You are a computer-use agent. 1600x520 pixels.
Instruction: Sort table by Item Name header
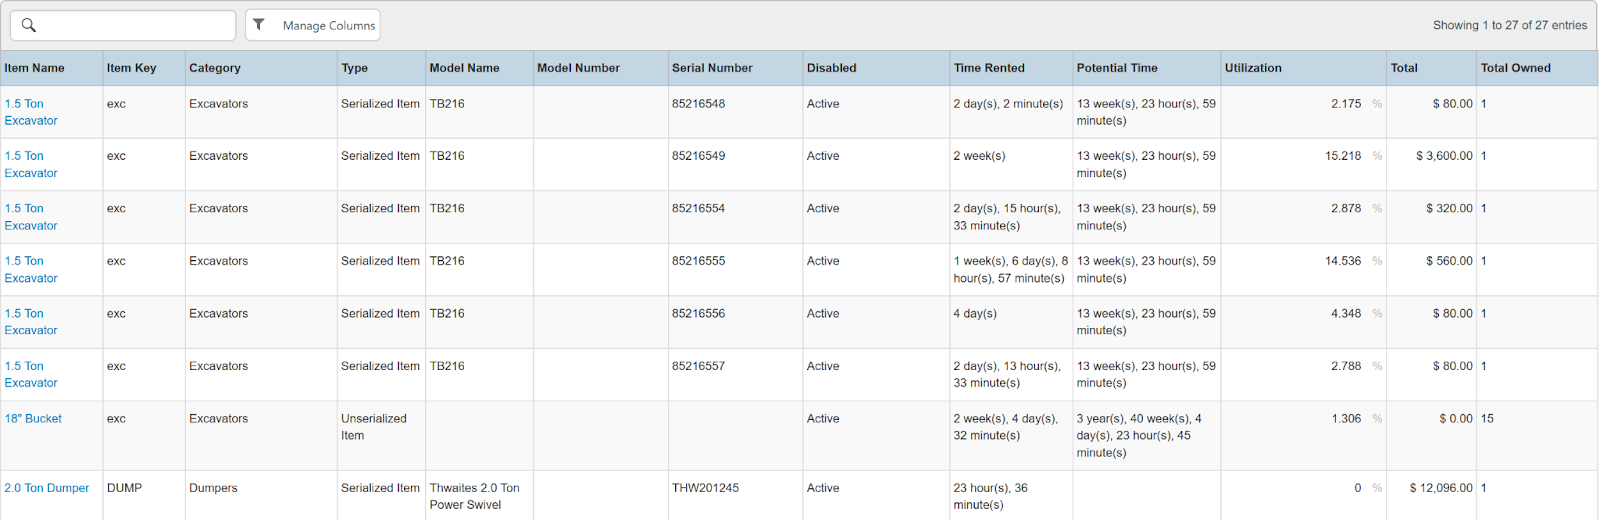coord(35,68)
